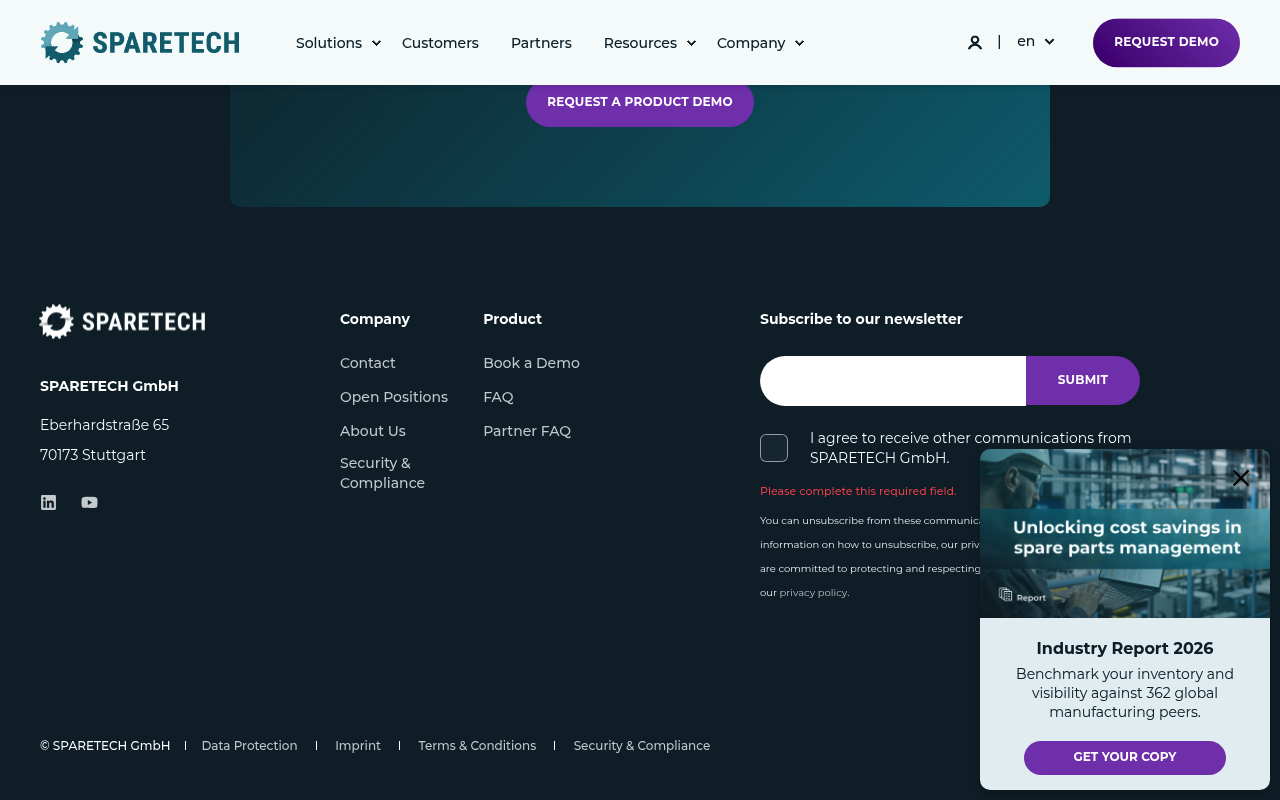Open Security & Compliance in bottom bar
This screenshot has height=800, width=1280.
pyautogui.click(x=642, y=746)
